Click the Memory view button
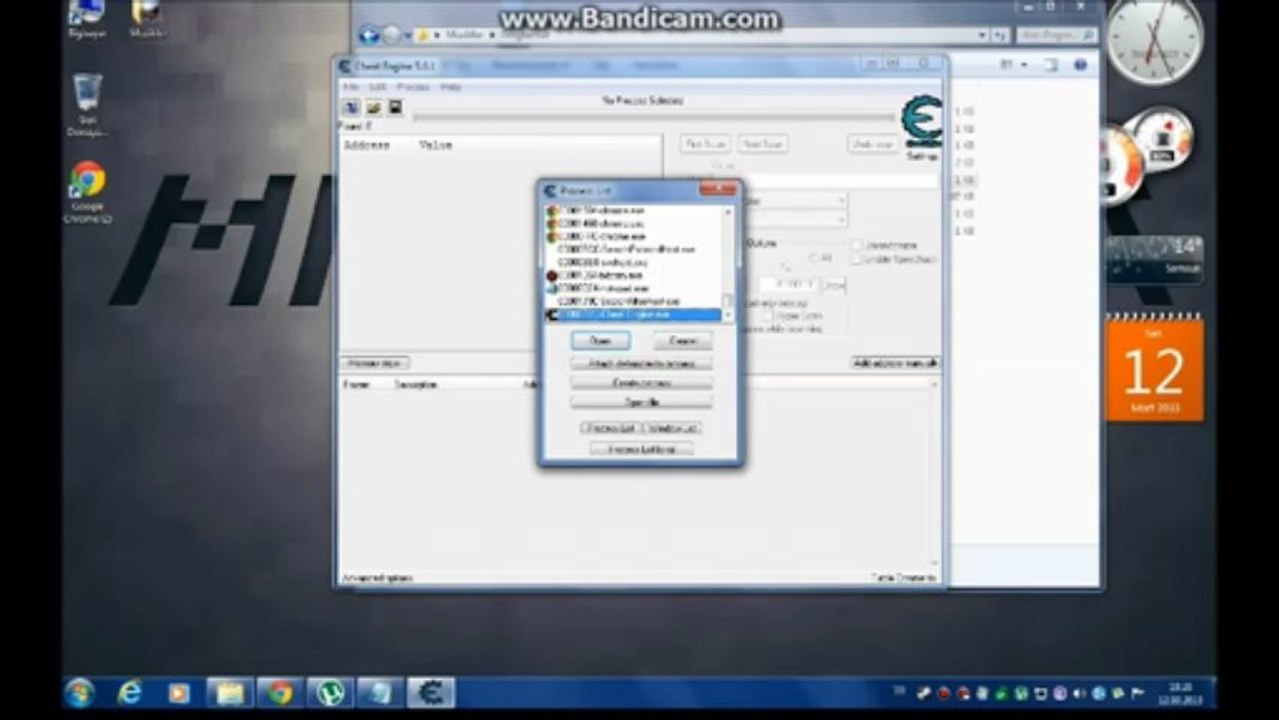1279x720 pixels. 375,362
